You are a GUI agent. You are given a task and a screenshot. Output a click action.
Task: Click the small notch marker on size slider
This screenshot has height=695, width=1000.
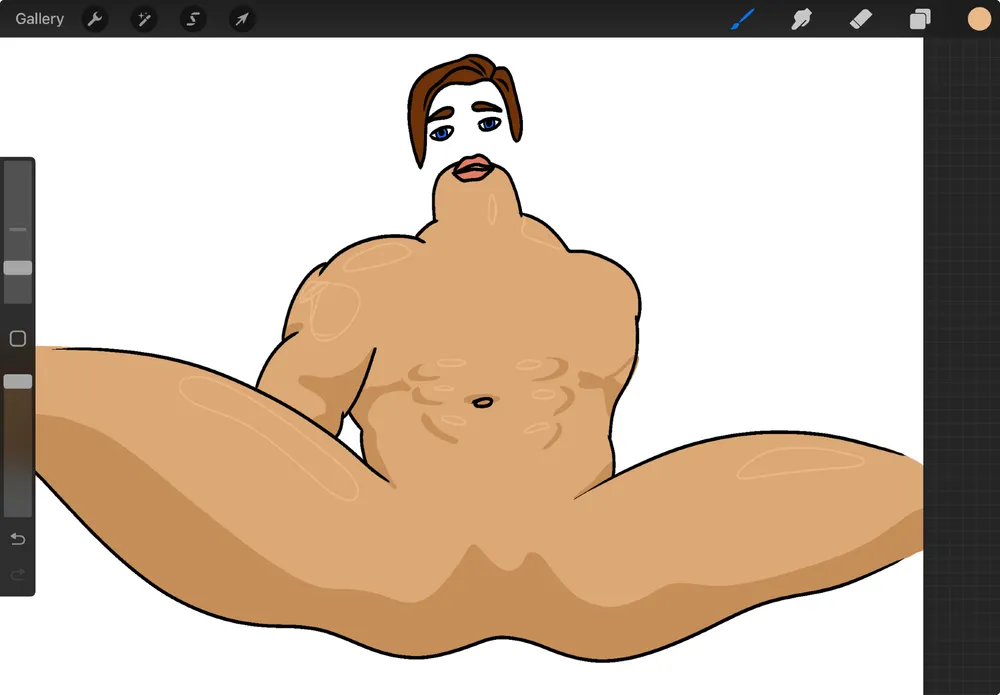pyautogui.click(x=18, y=229)
